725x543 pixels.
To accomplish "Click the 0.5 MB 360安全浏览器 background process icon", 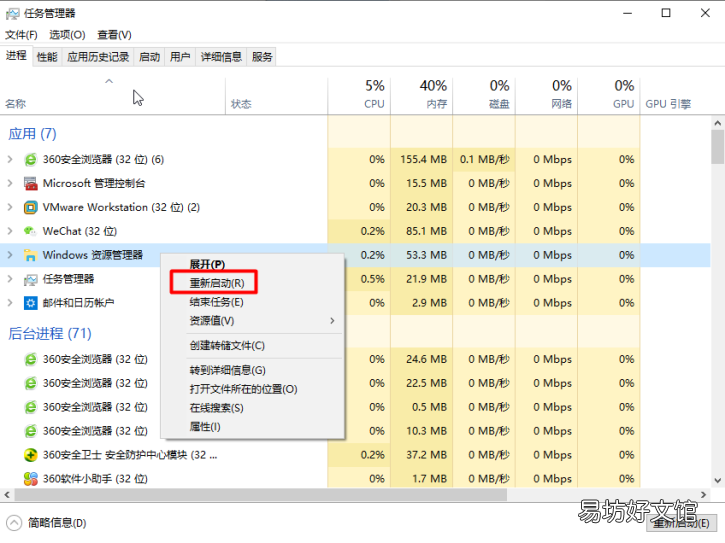I will [x=31, y=407].
